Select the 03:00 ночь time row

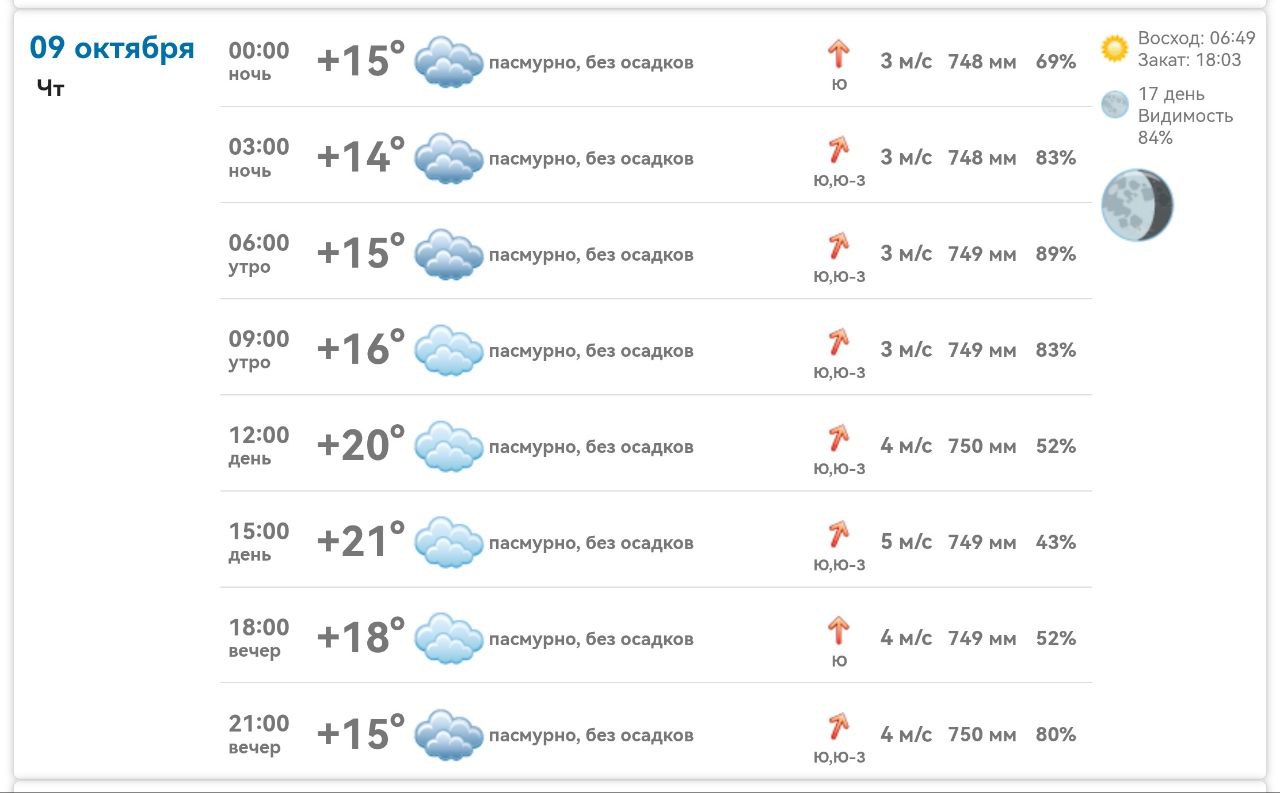click(x=259, y=157)
